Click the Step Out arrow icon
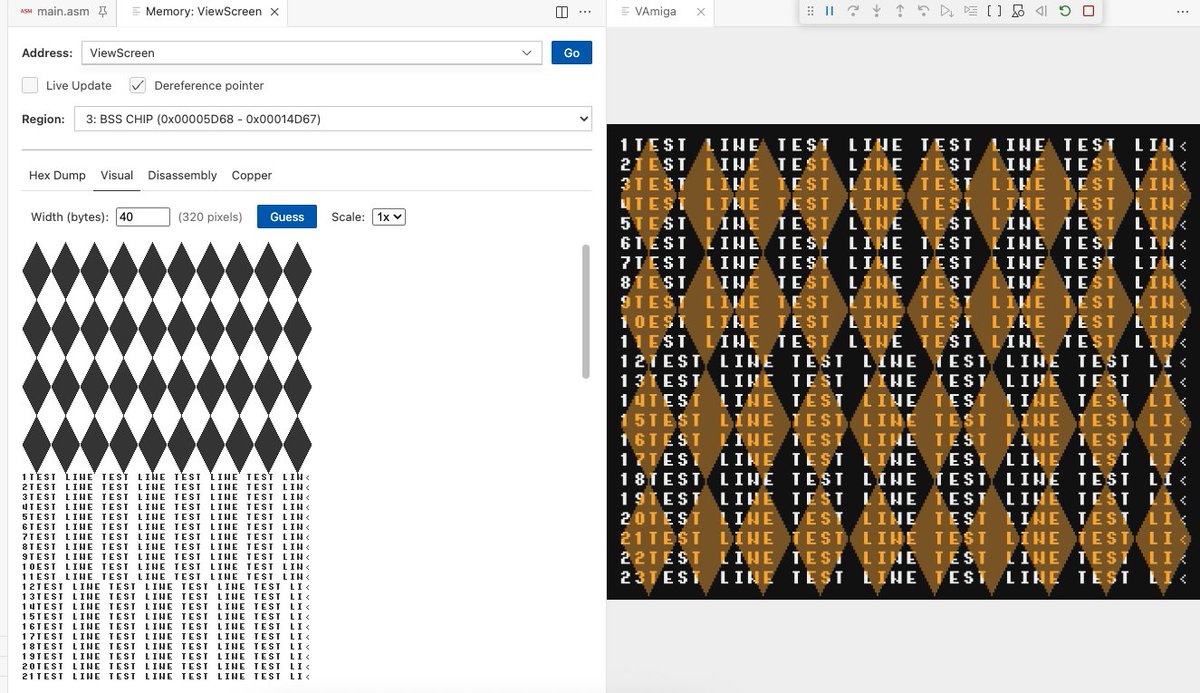Image resolution: width=1200 pixels, height=693 pixels. [x=900, y=11]
